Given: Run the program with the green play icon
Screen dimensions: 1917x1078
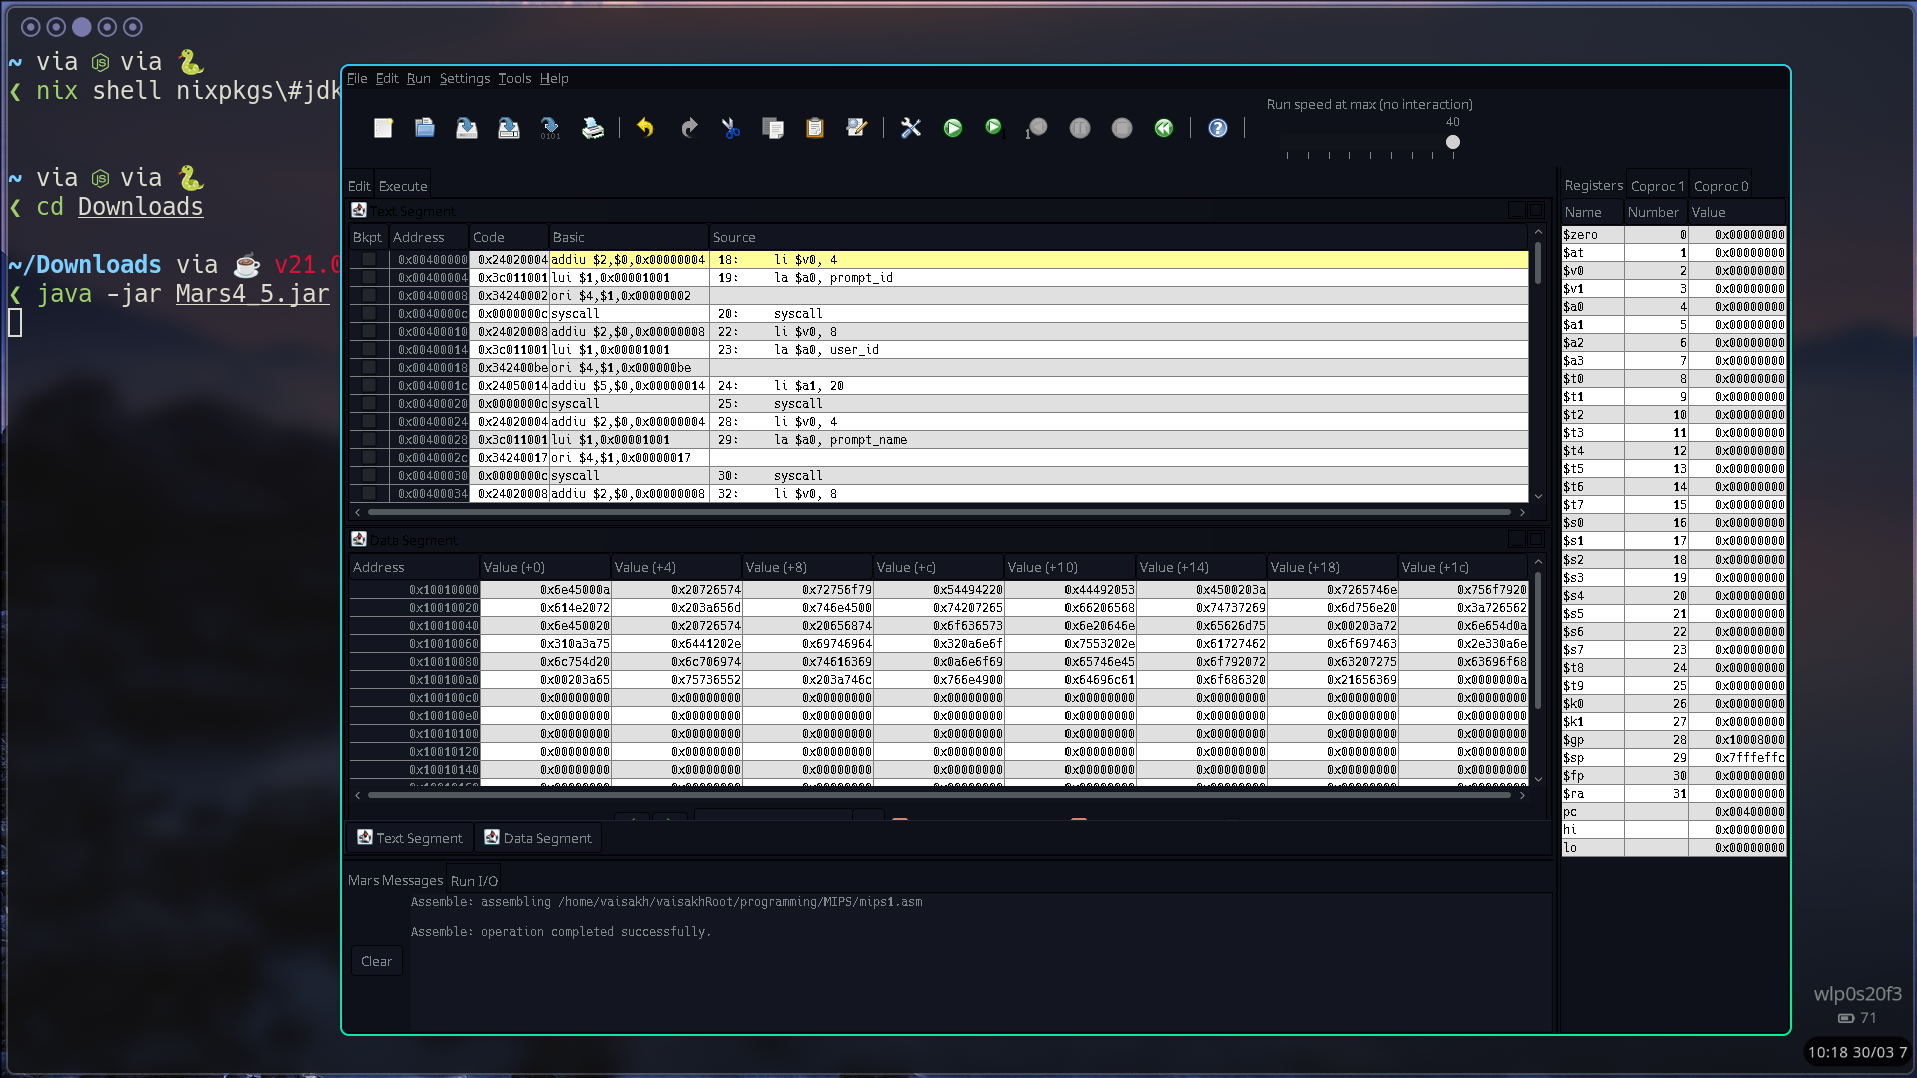Looking at the screenshot, I should point(952,128).
